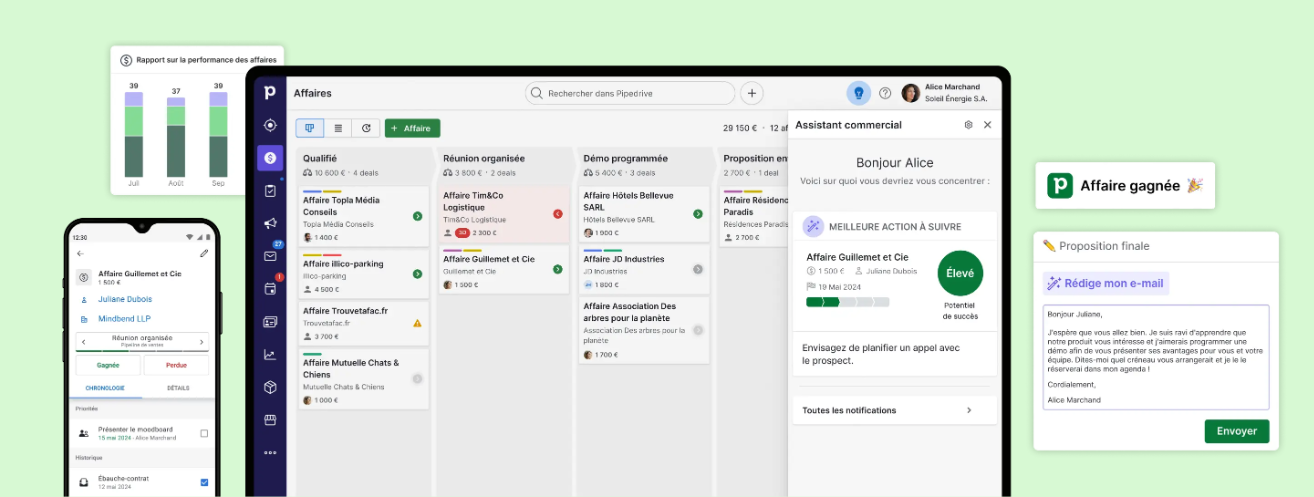The image size is (1314, 497).
Task: Tap edit pencil in phone app
Action: [204, 254]
